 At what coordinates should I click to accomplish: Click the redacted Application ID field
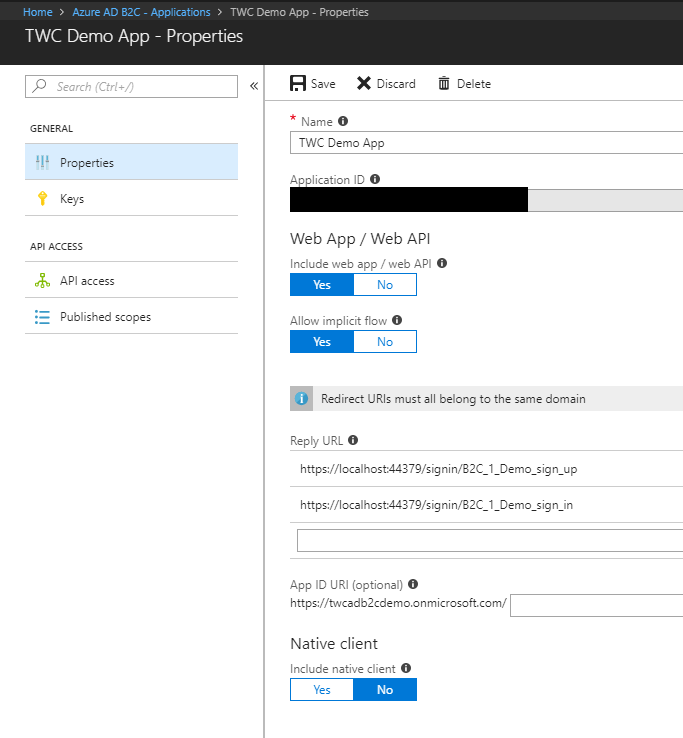[x=486, y=200]
